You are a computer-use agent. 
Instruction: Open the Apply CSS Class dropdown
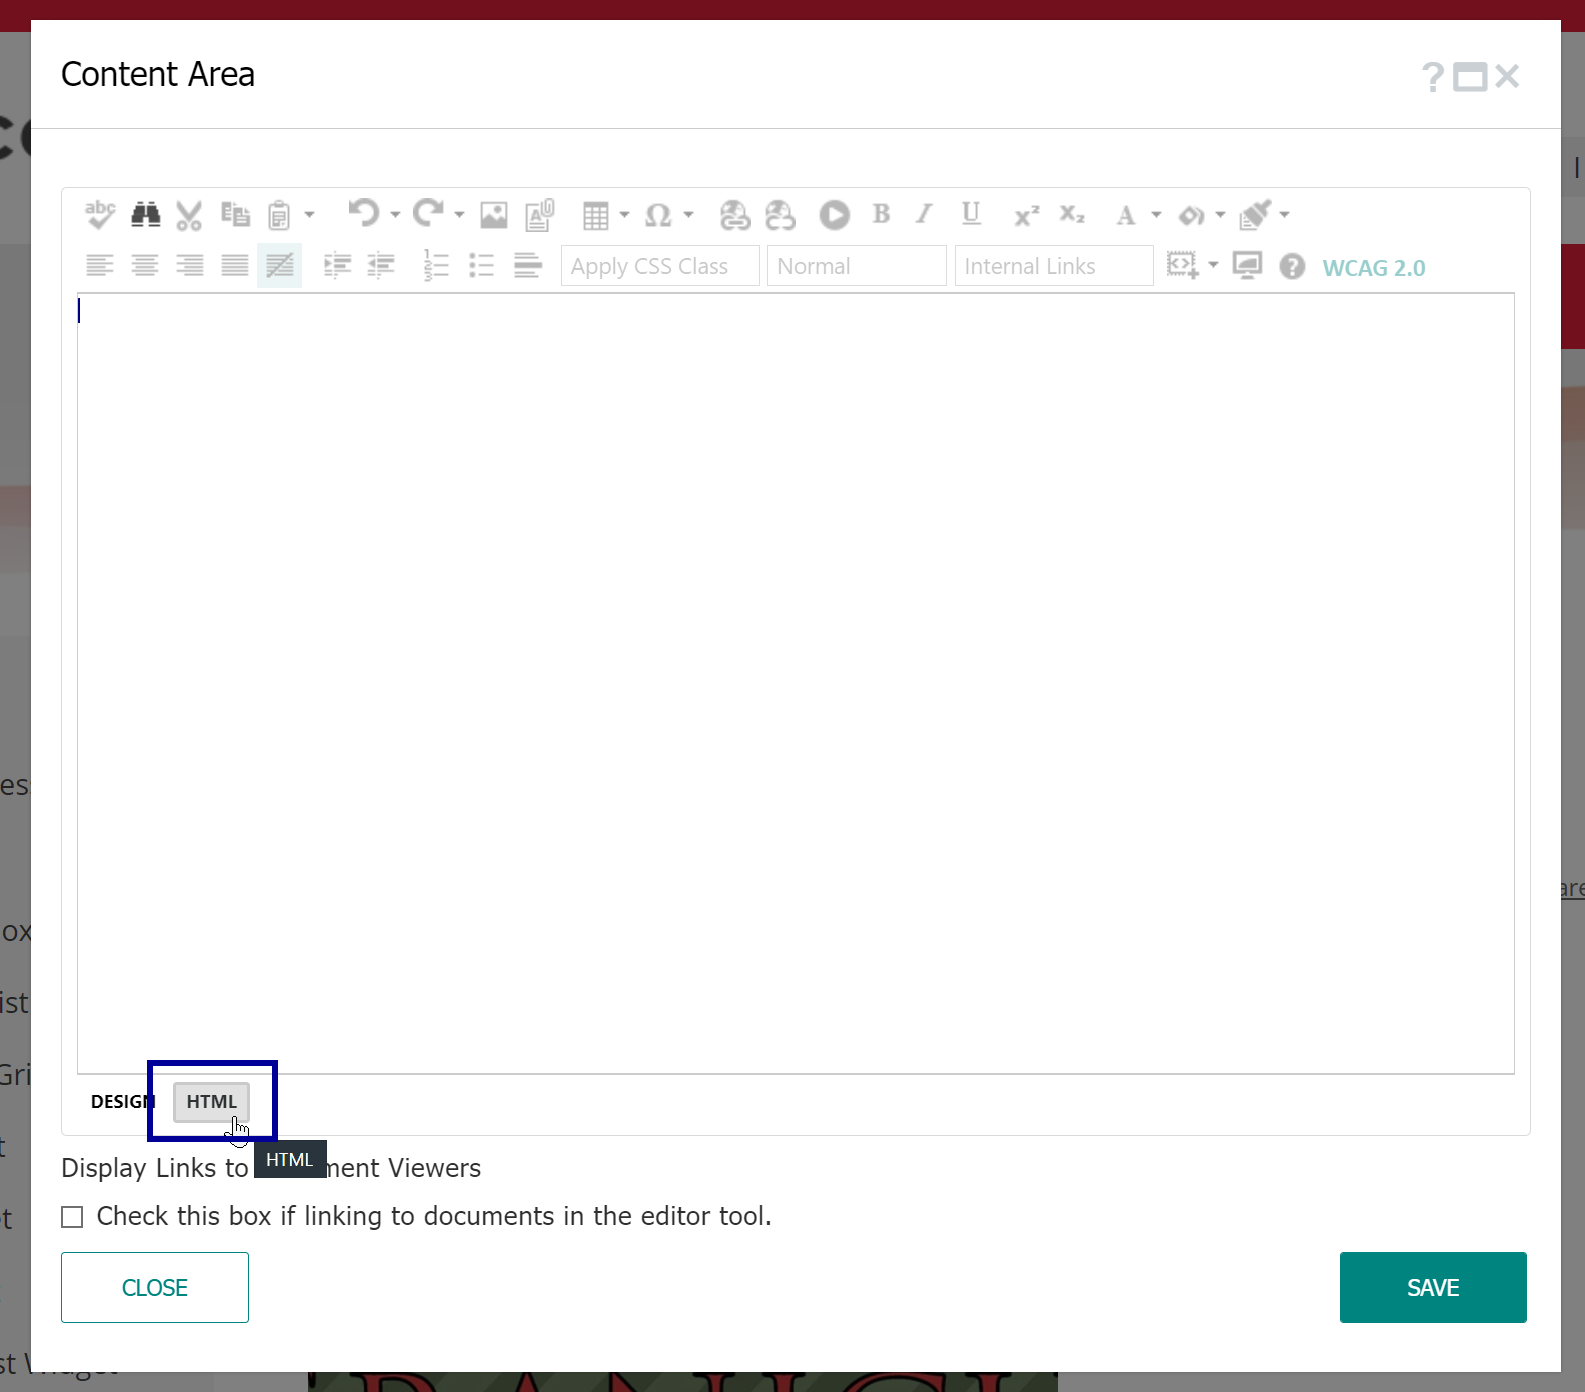[x=660, y=266]
